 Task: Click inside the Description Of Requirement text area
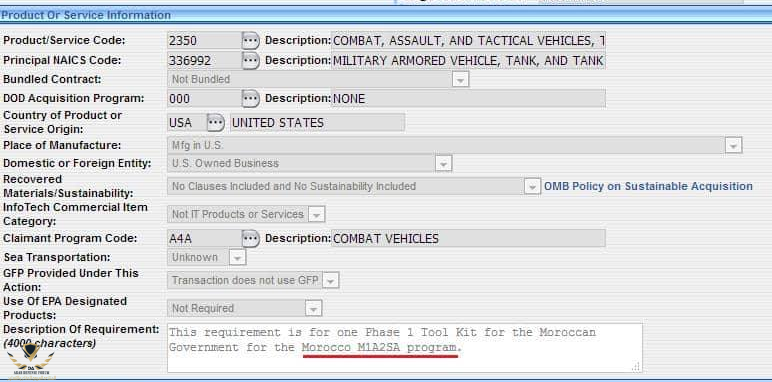click(x=405, y=348)
